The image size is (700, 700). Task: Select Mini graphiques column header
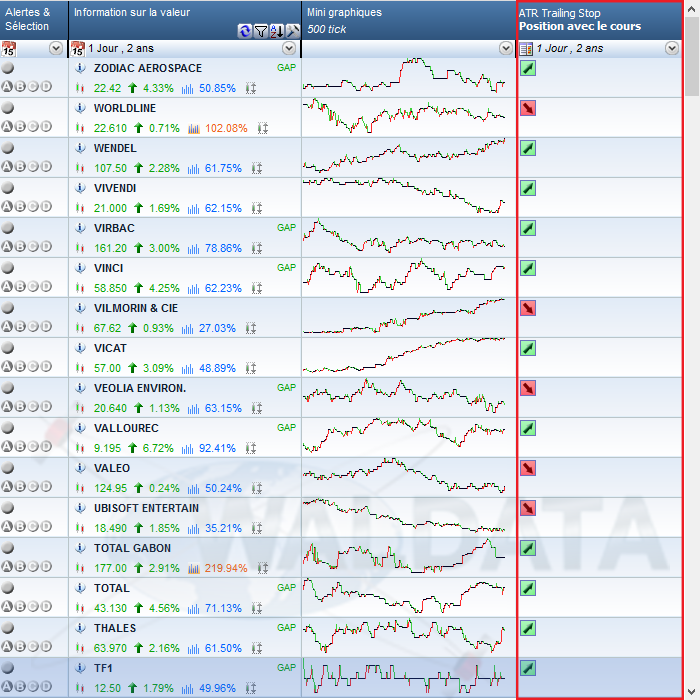point(409,20)
